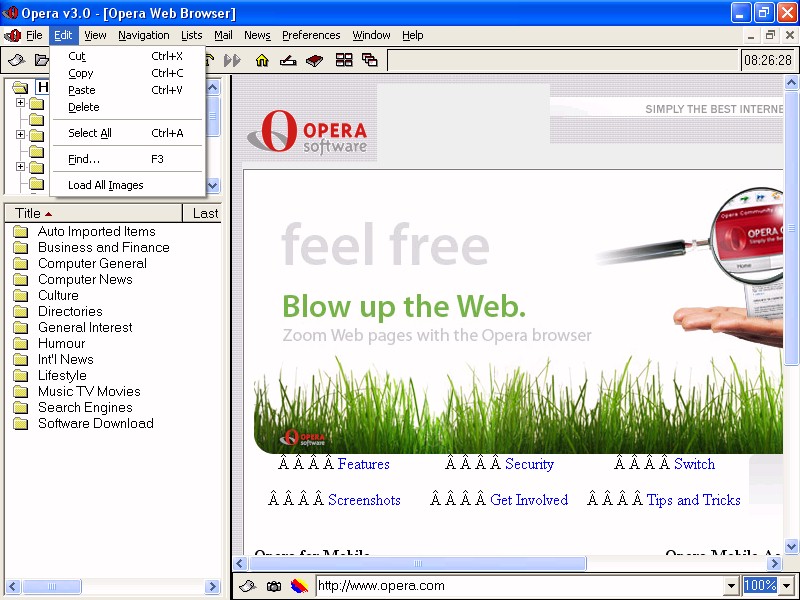Click the page icon beside the address field

pos(247,586)
